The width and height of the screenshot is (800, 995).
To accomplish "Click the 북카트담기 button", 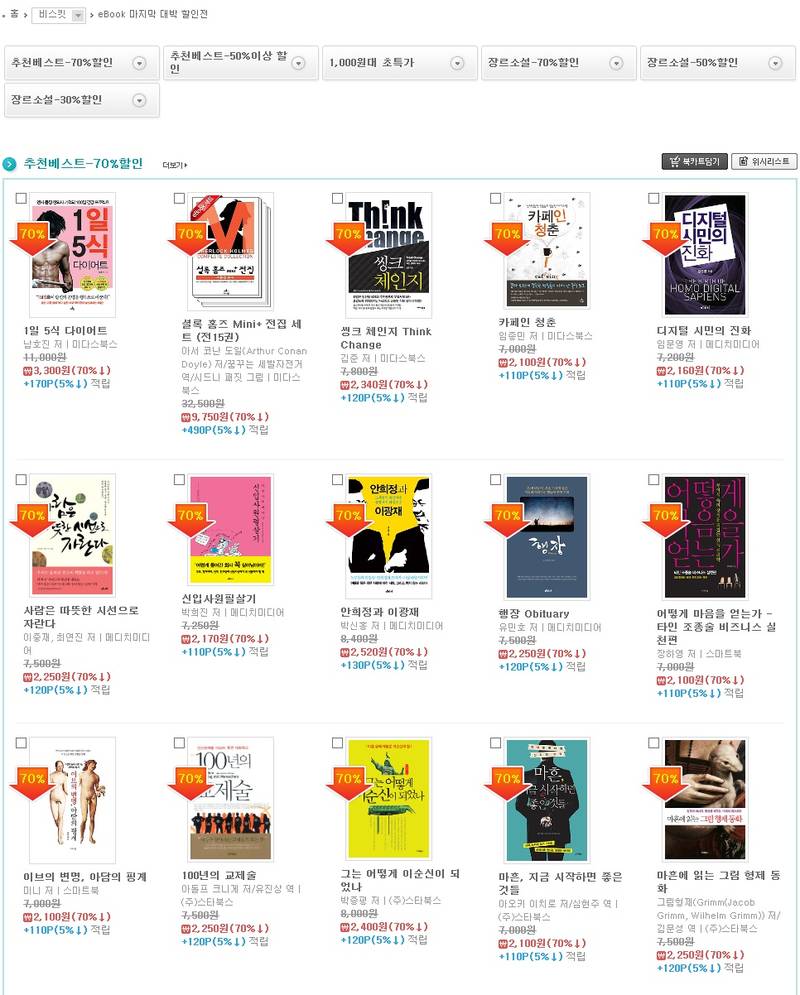I will click(x=695, y=161).
